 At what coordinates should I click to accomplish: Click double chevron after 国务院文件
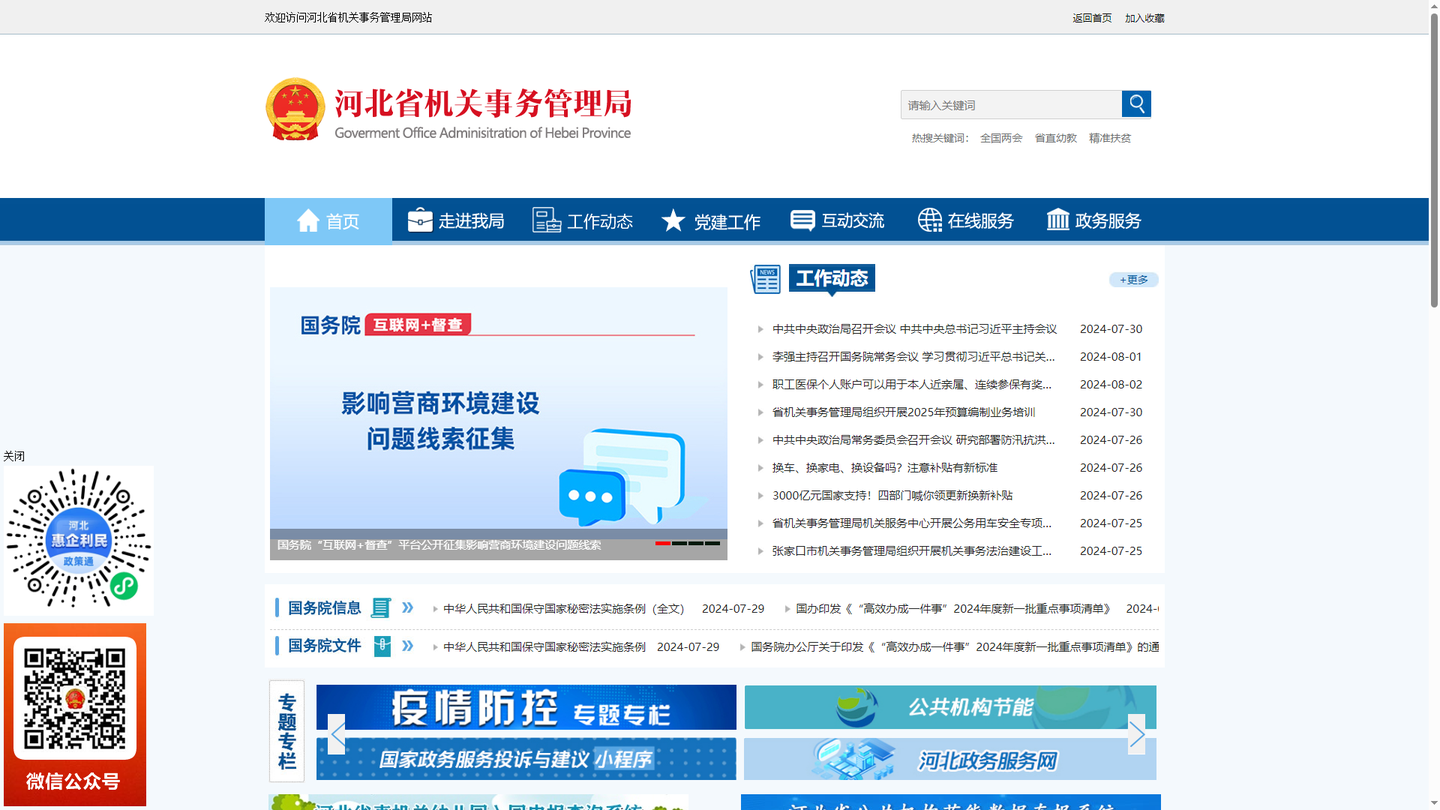click(408, 645)
